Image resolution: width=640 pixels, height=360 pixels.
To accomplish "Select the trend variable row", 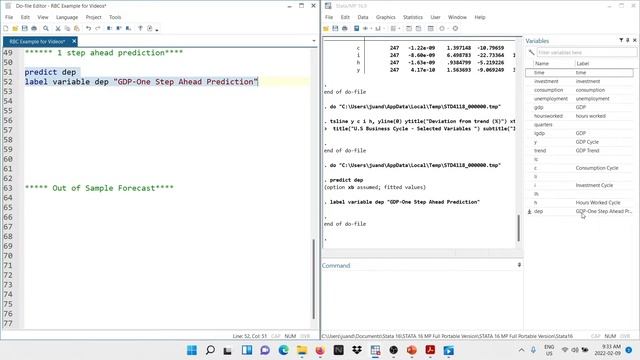I will (580, 151).
